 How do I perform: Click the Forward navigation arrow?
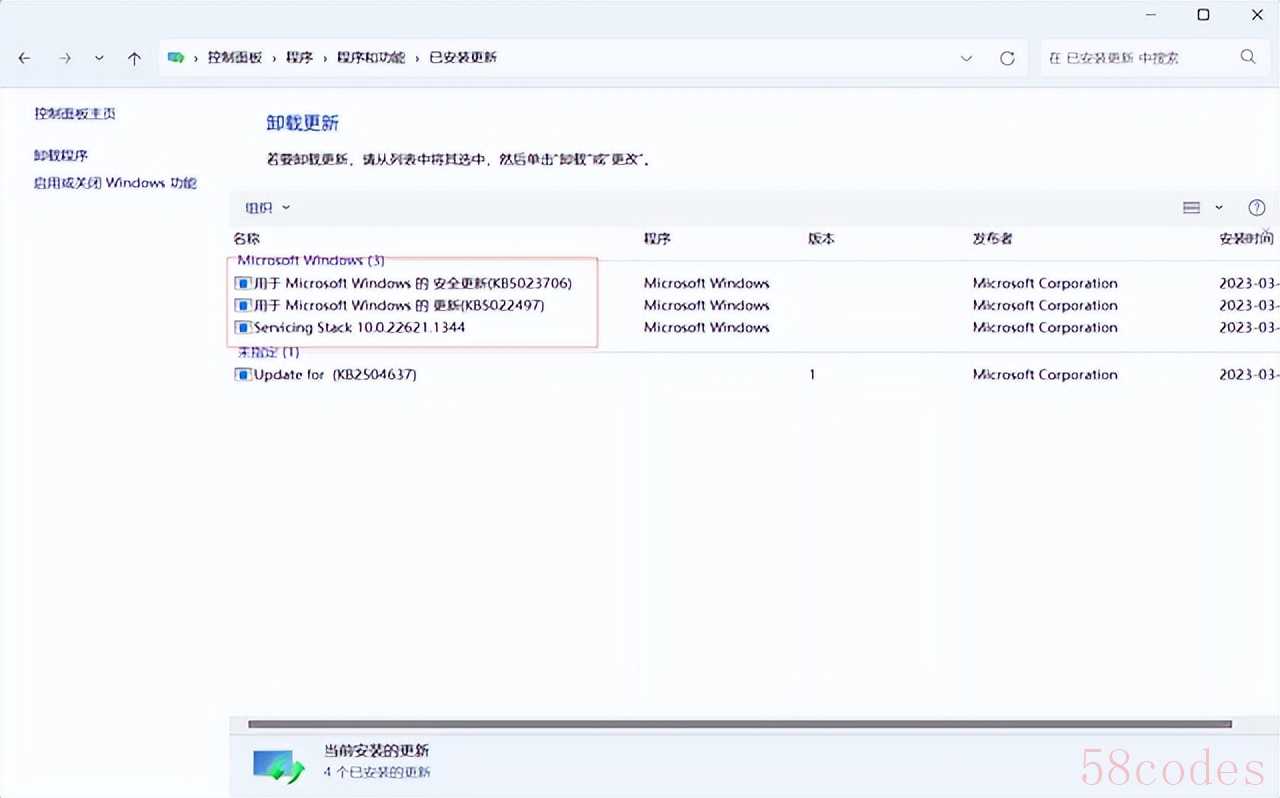click(x=65, y=58)
